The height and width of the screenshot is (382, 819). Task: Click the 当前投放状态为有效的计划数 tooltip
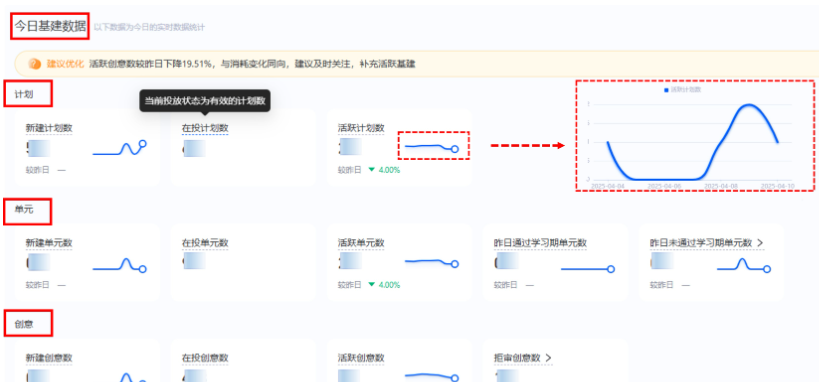pos(205,100)
